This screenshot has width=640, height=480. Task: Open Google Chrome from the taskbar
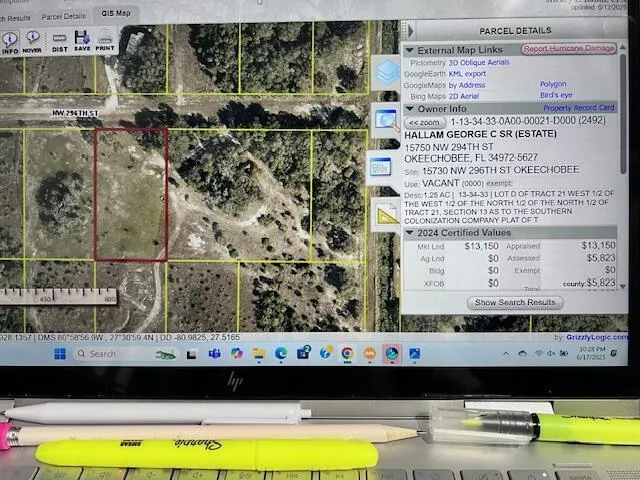pos(347,353)
